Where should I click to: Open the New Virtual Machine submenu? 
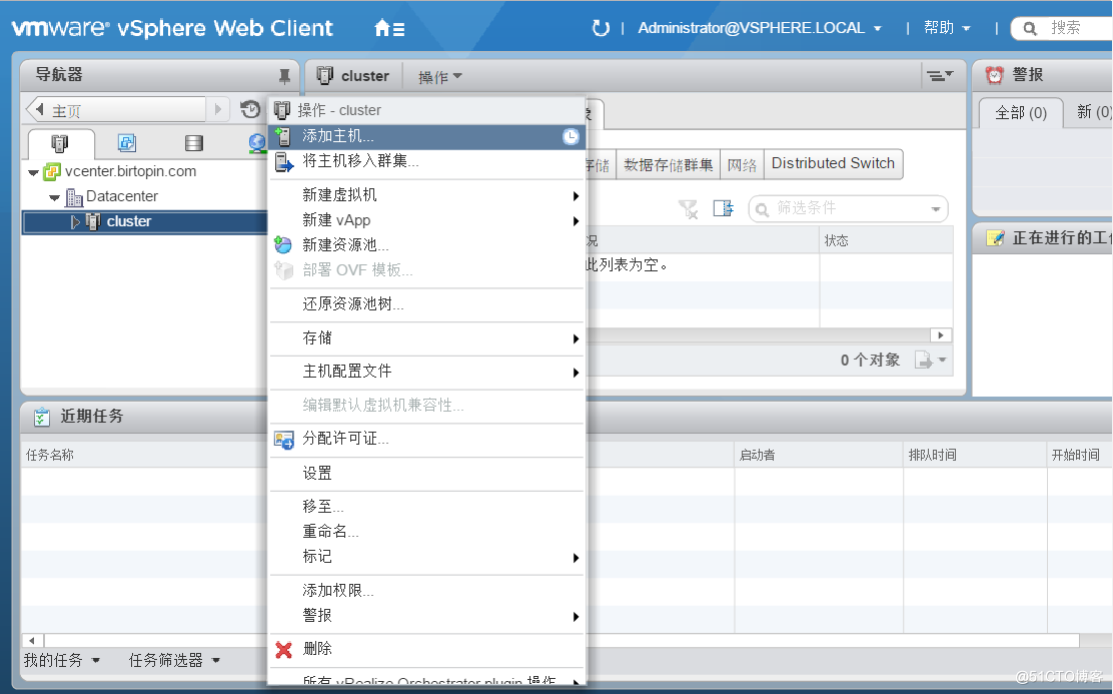(427, 195)
